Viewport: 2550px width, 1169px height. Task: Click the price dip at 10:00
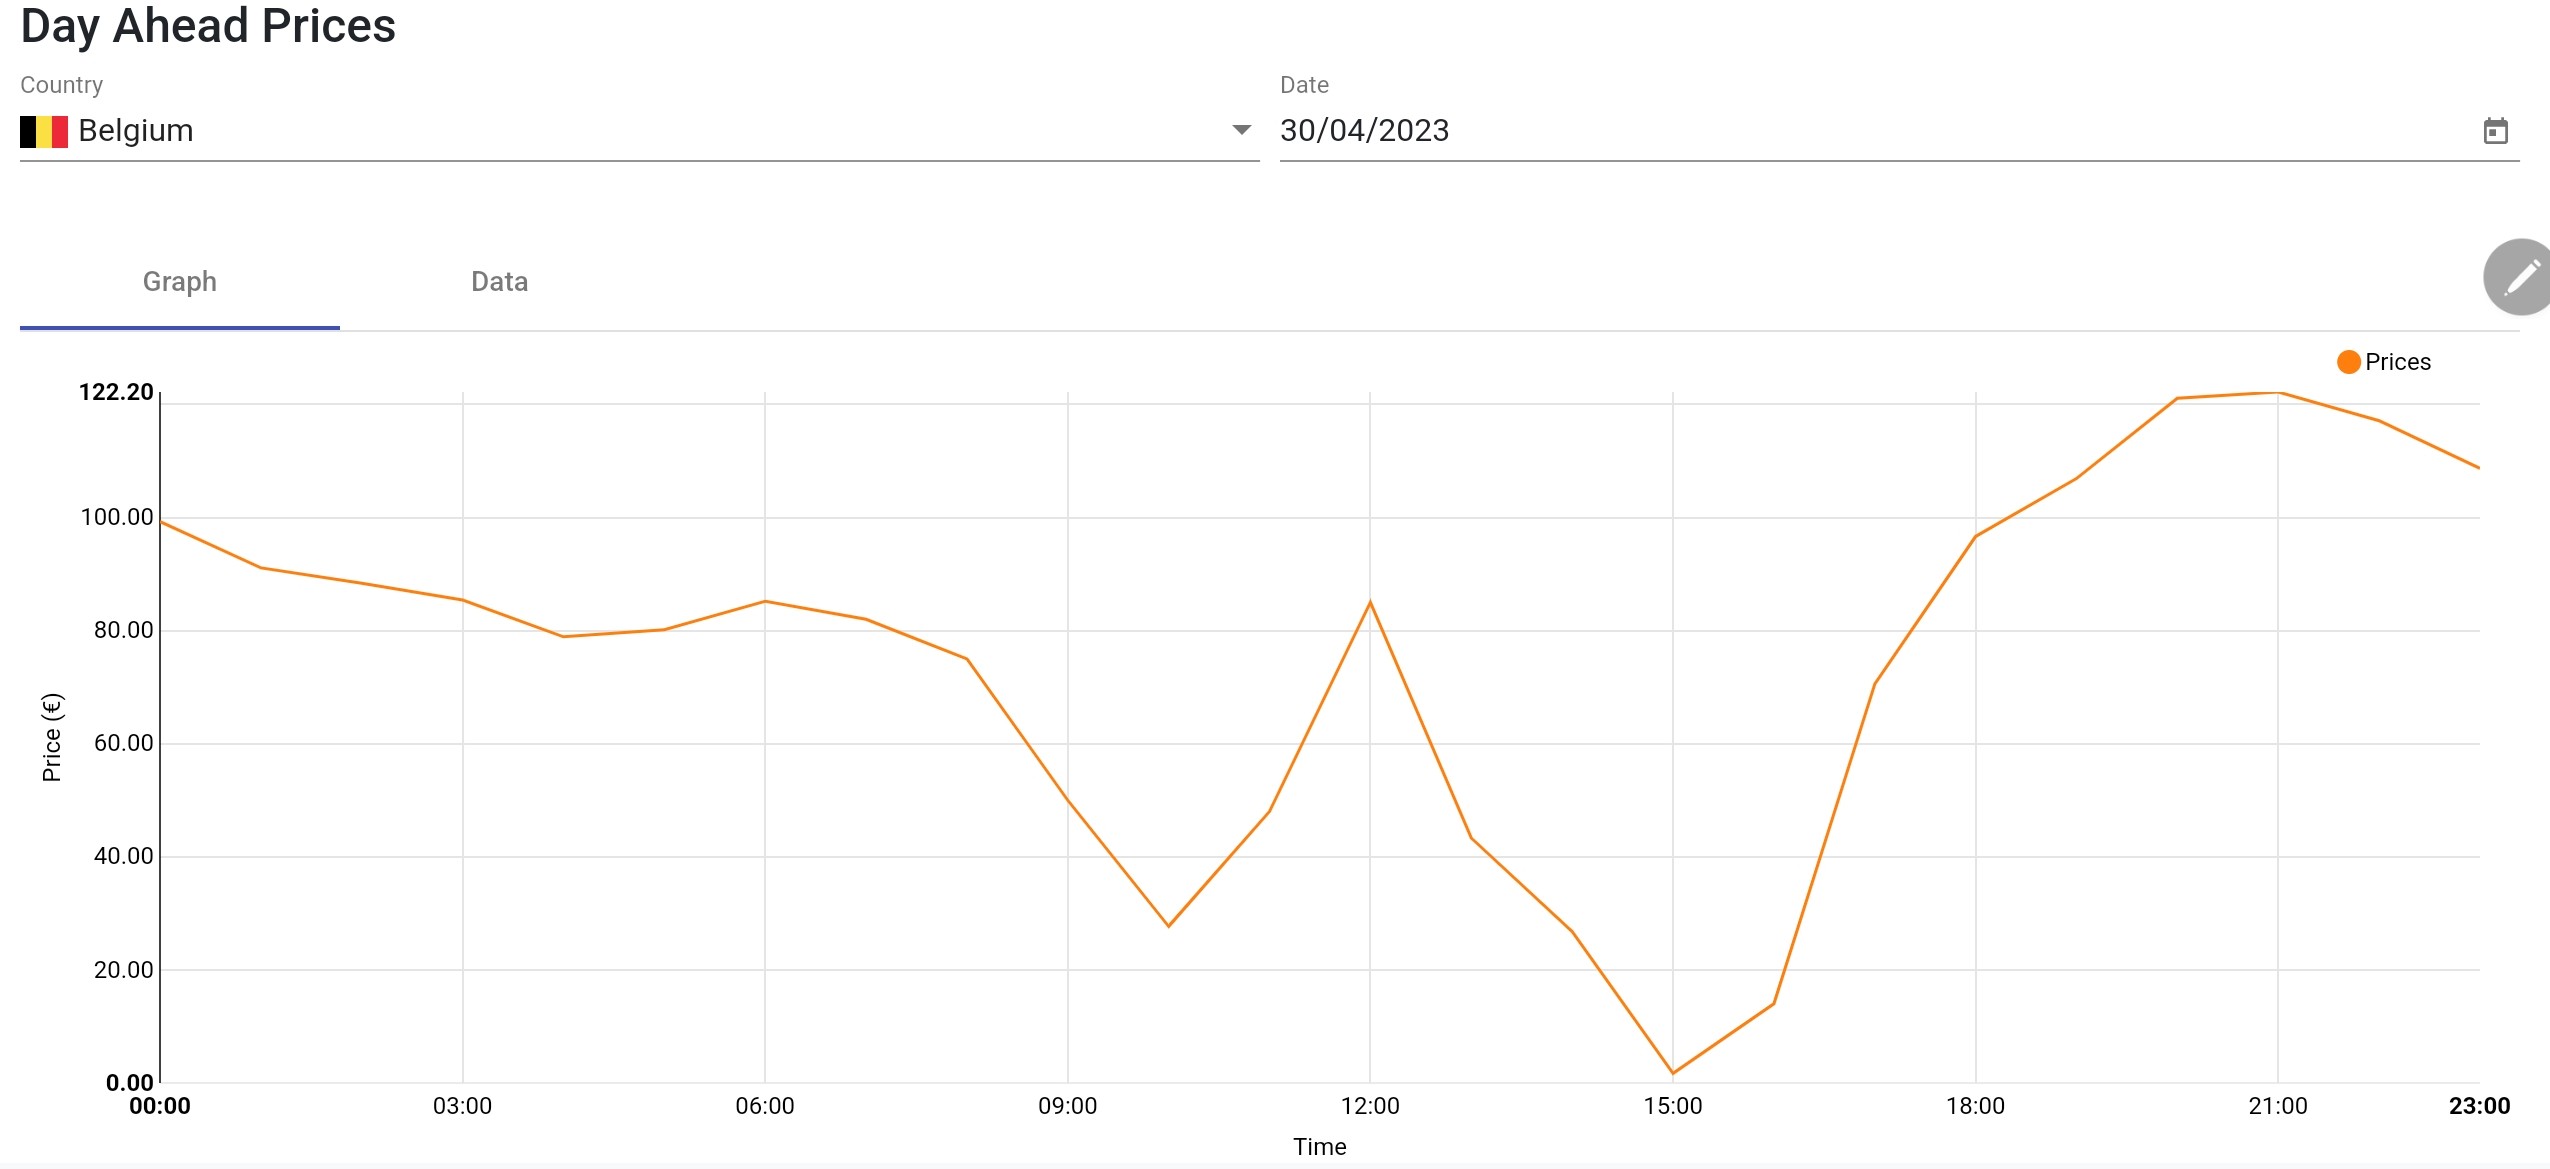pyautogui.click(x=1168, y=926)
